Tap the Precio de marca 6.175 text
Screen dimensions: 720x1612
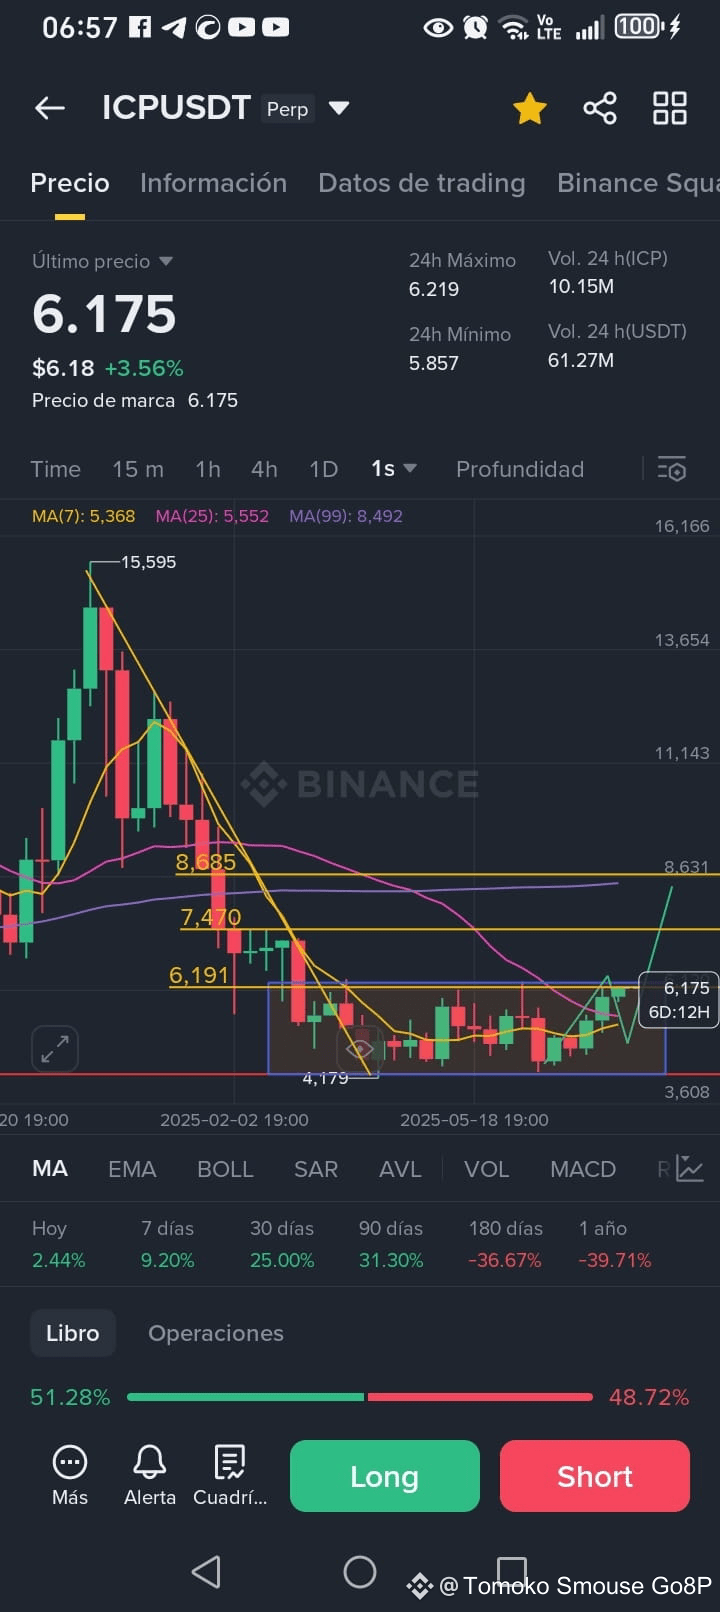click(x=135, y=400)
